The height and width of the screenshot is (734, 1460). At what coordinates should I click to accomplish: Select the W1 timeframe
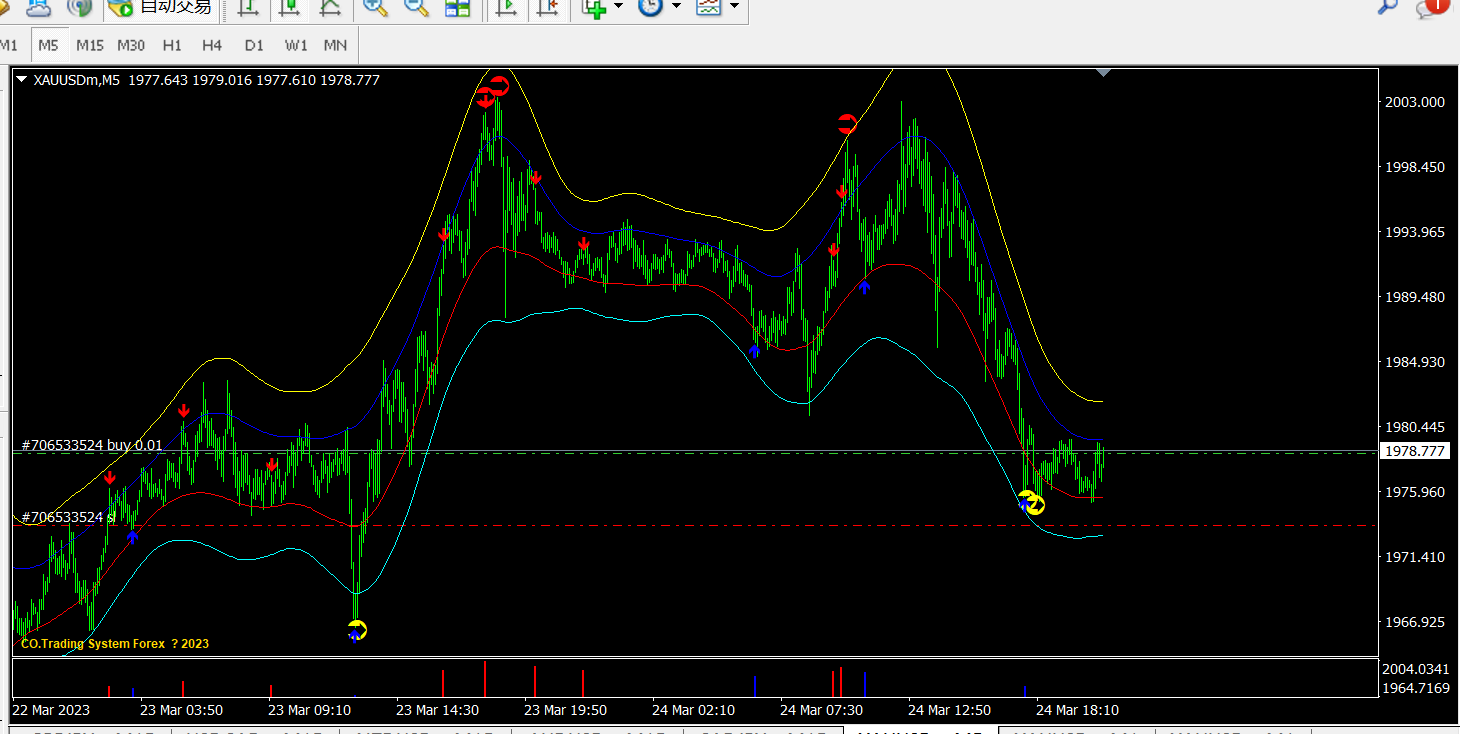(x=296, y=45)
